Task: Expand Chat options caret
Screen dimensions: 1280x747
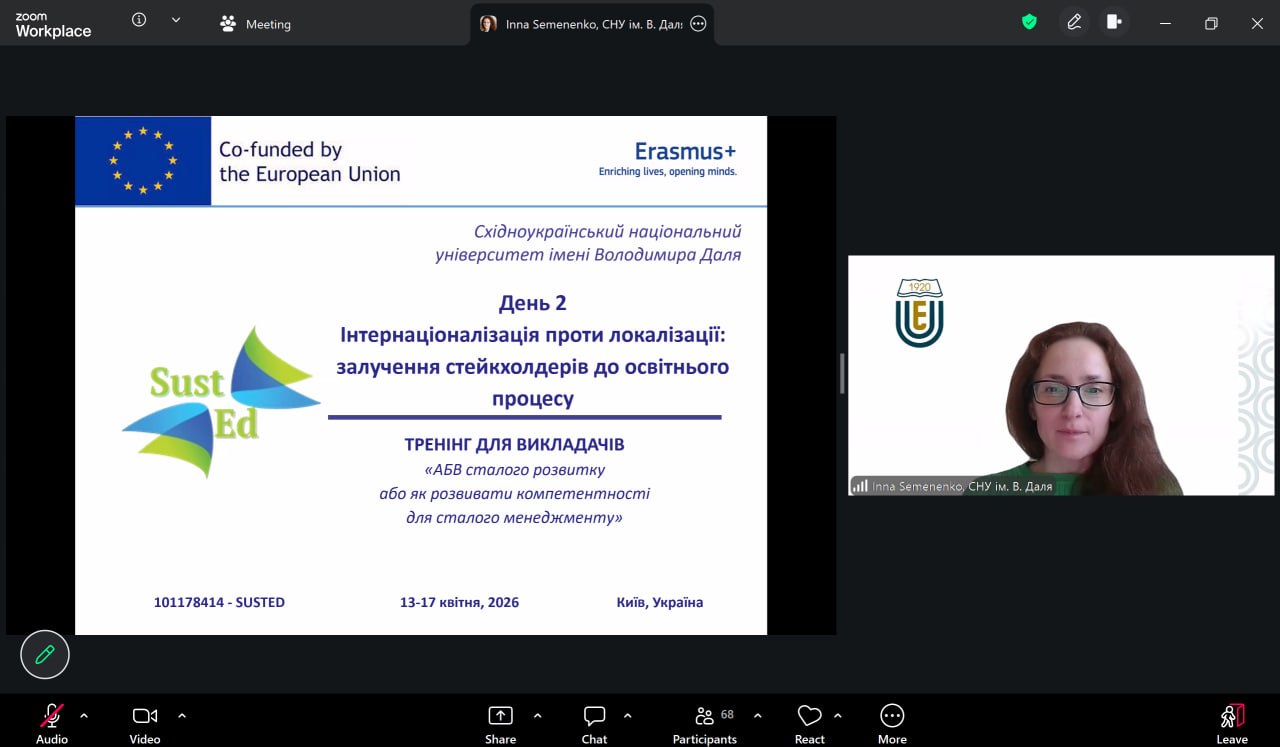Action: (628, 716)
